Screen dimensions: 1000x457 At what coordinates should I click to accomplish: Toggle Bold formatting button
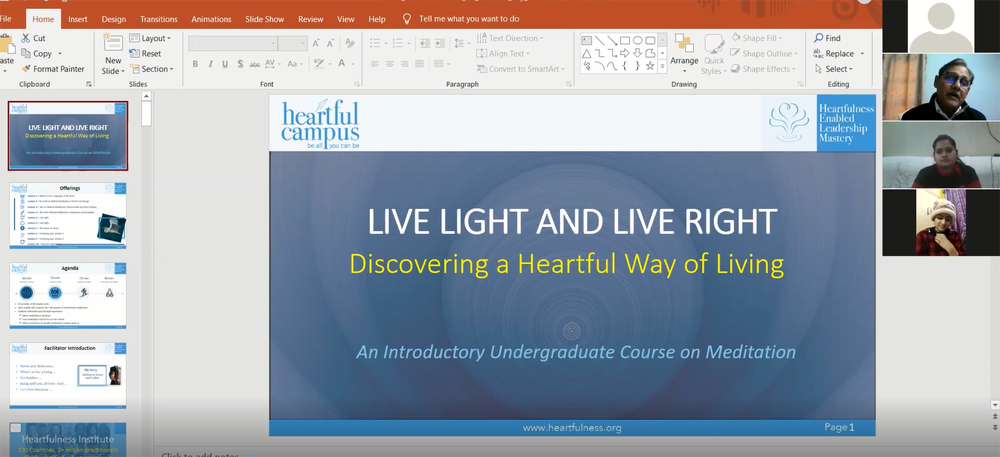(195, 64)
